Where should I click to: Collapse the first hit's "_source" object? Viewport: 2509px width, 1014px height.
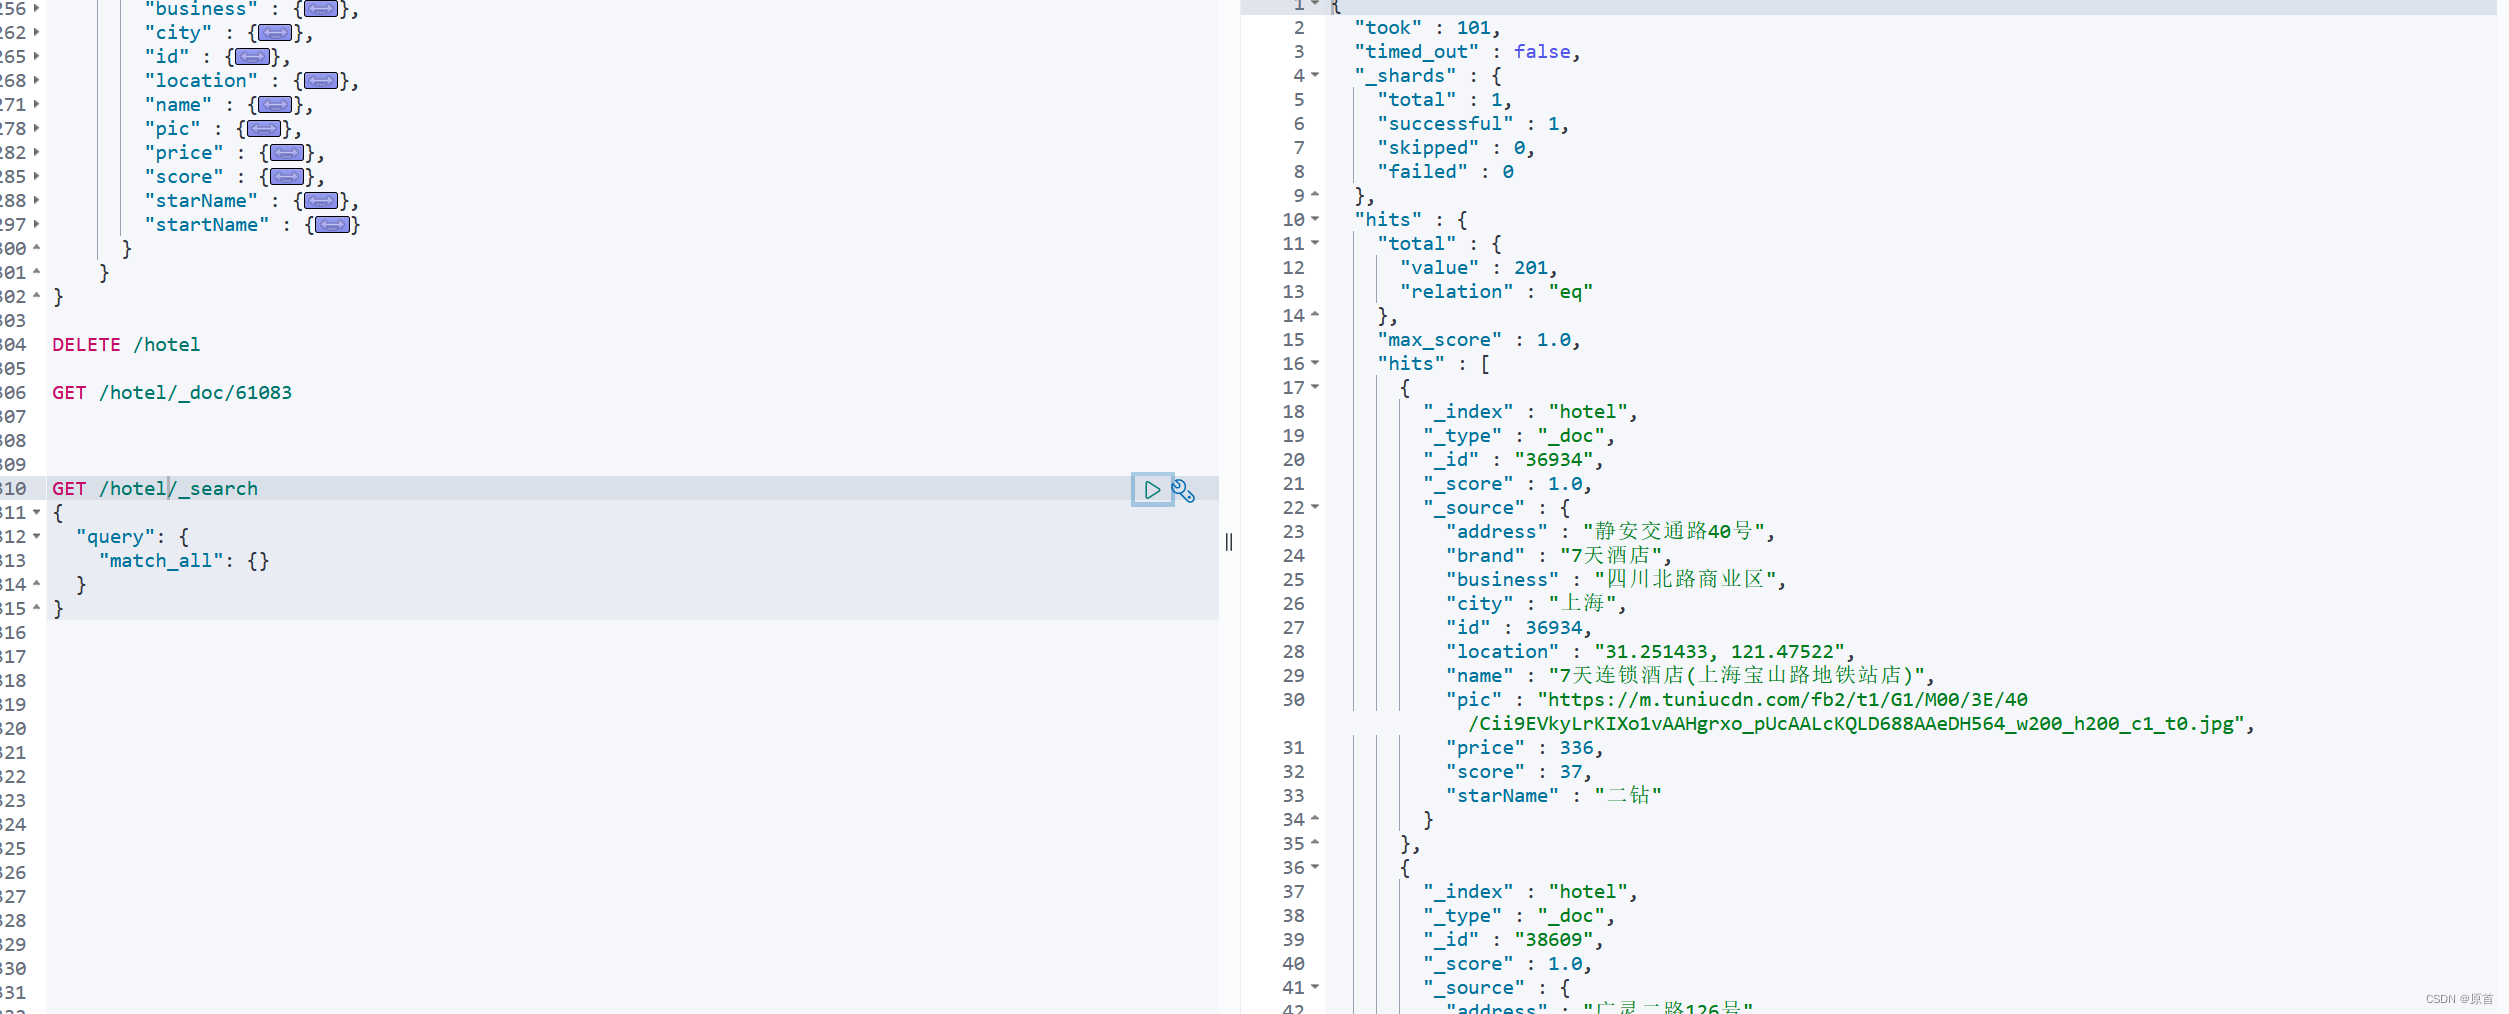click(1315, 507)
